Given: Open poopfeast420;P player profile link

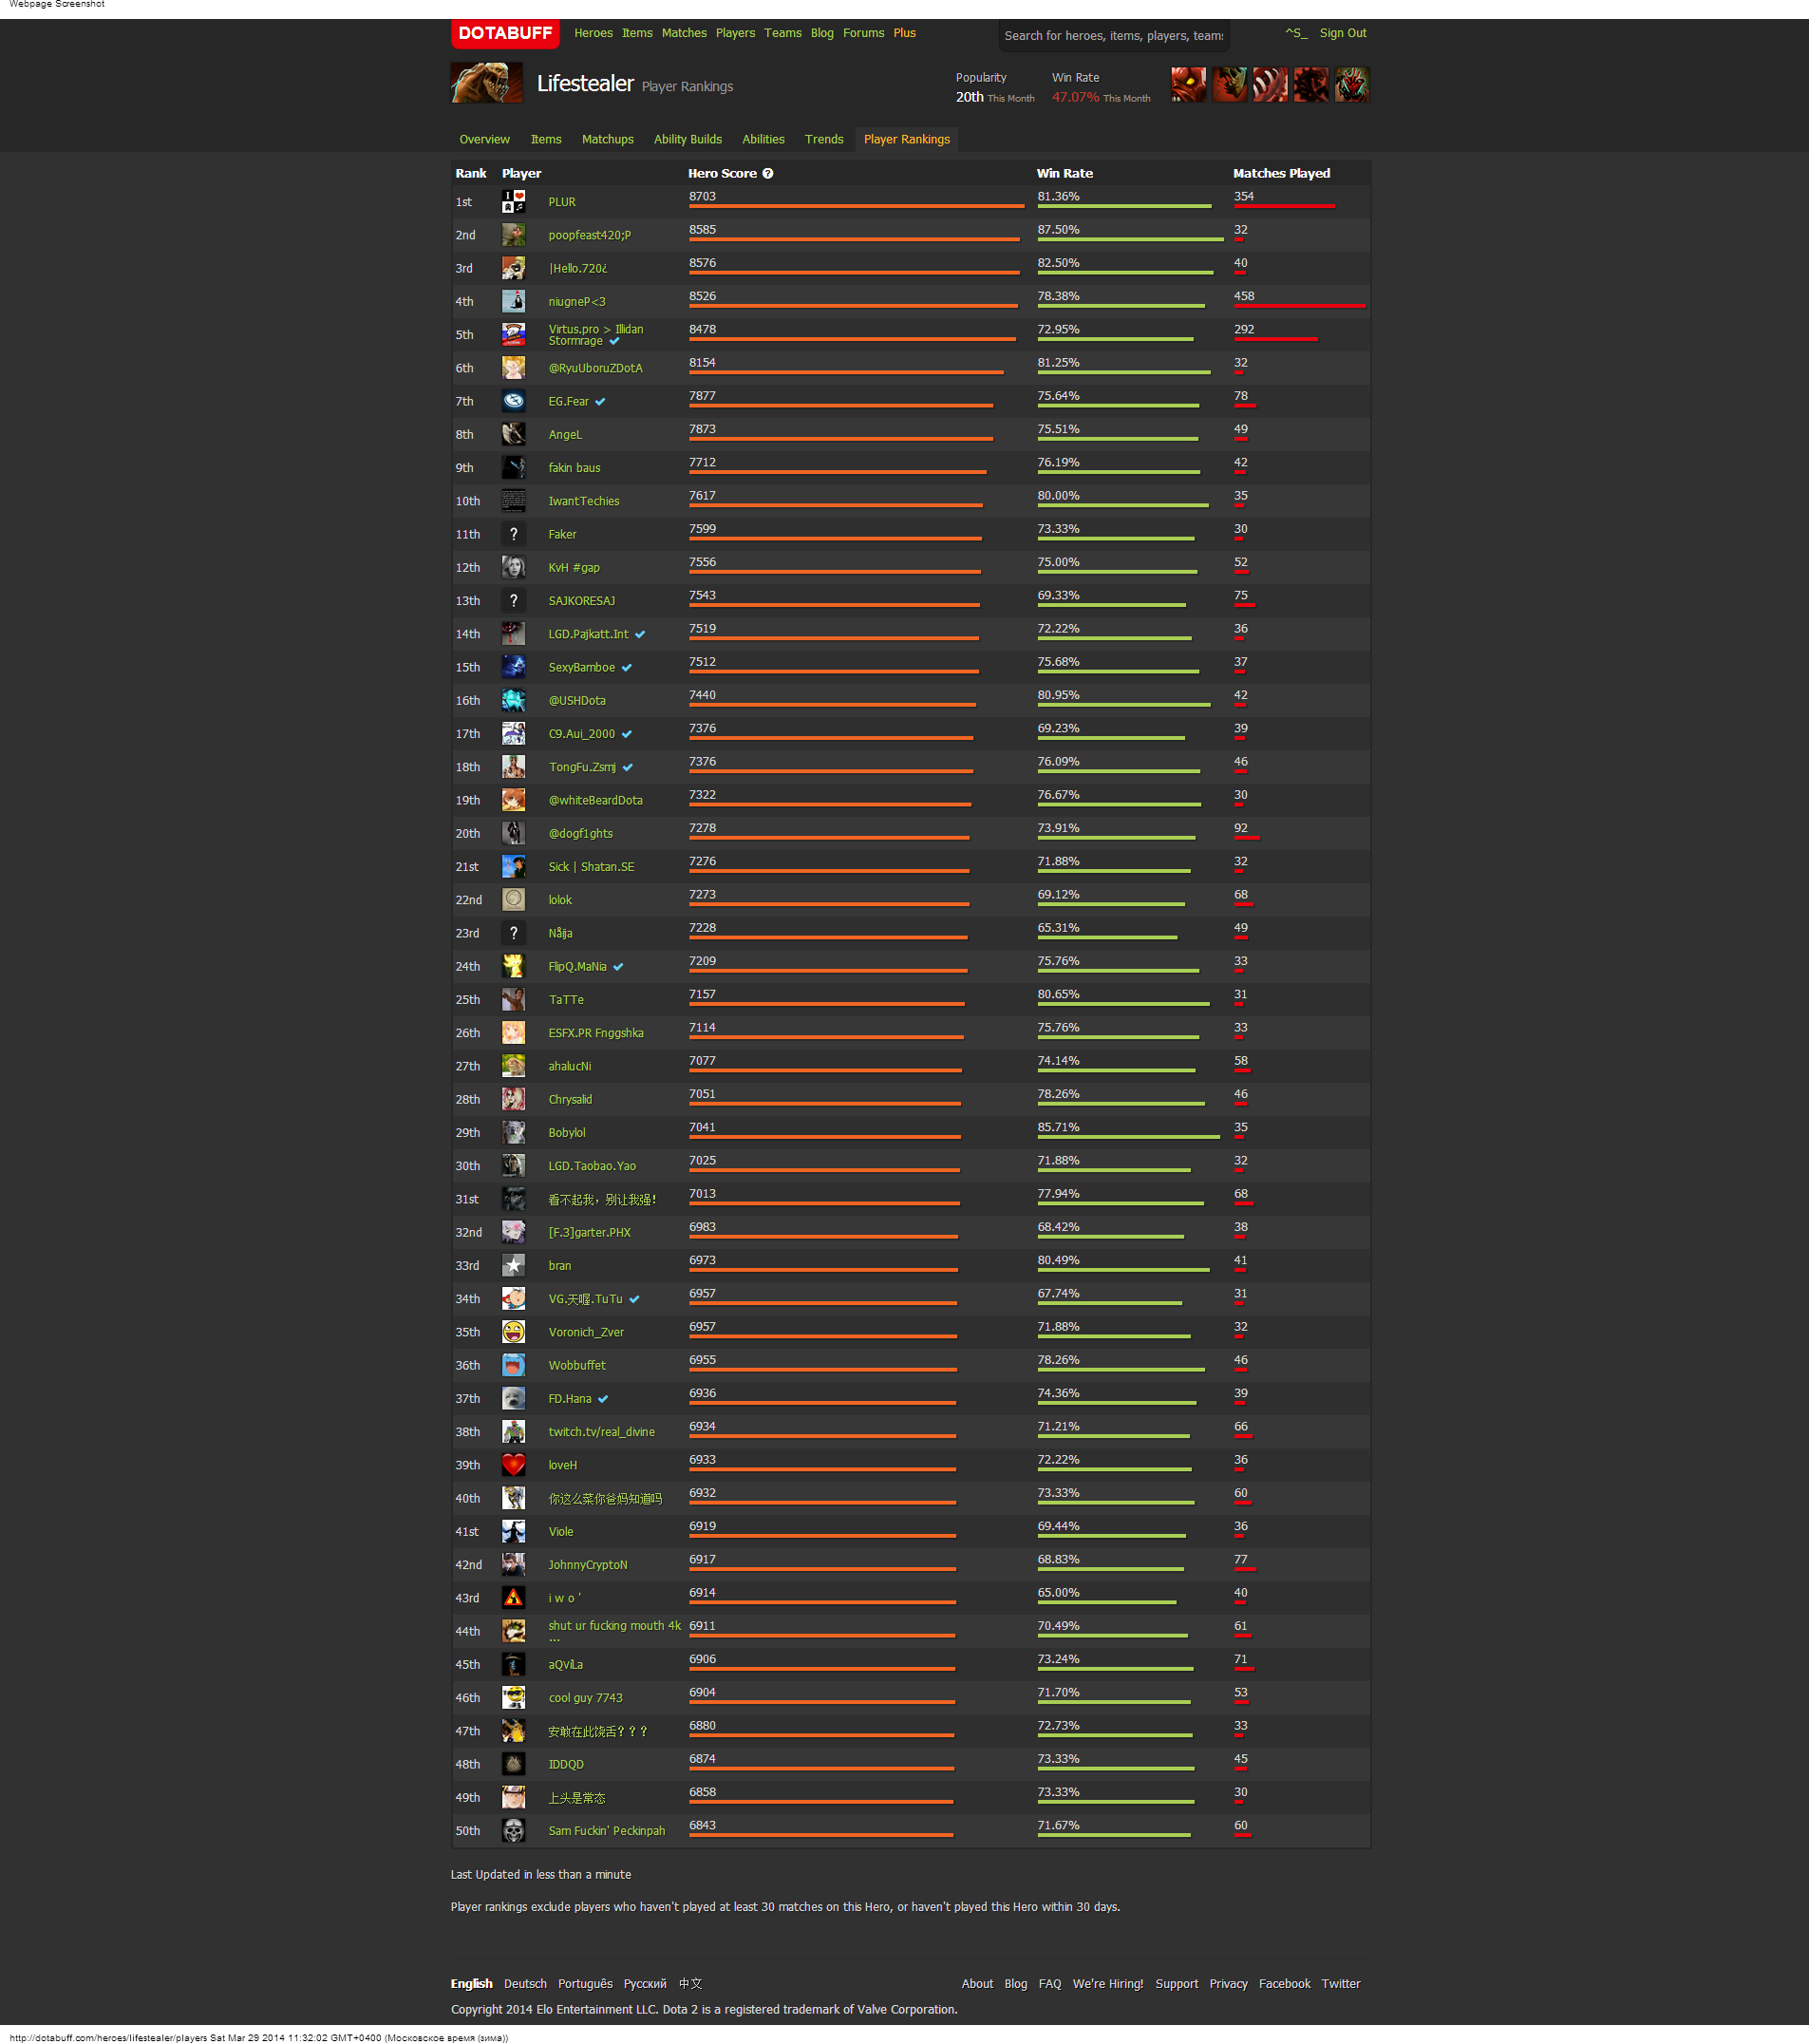Looking at the screenshot, I should pos(589,236).
